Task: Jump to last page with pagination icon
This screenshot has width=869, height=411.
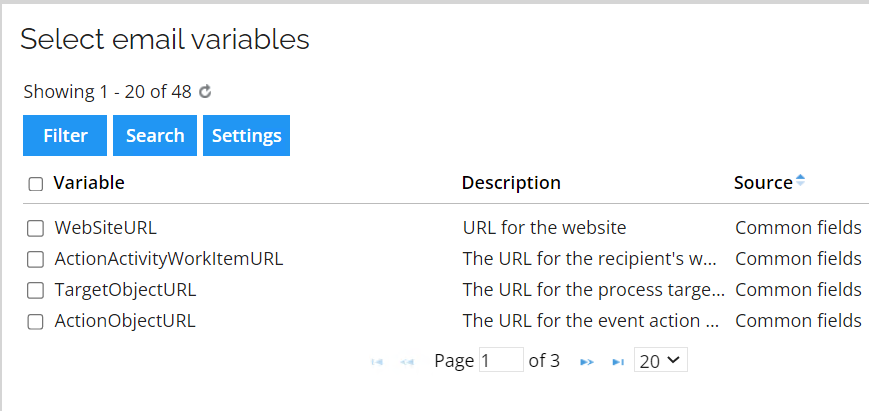Action: 617,362
